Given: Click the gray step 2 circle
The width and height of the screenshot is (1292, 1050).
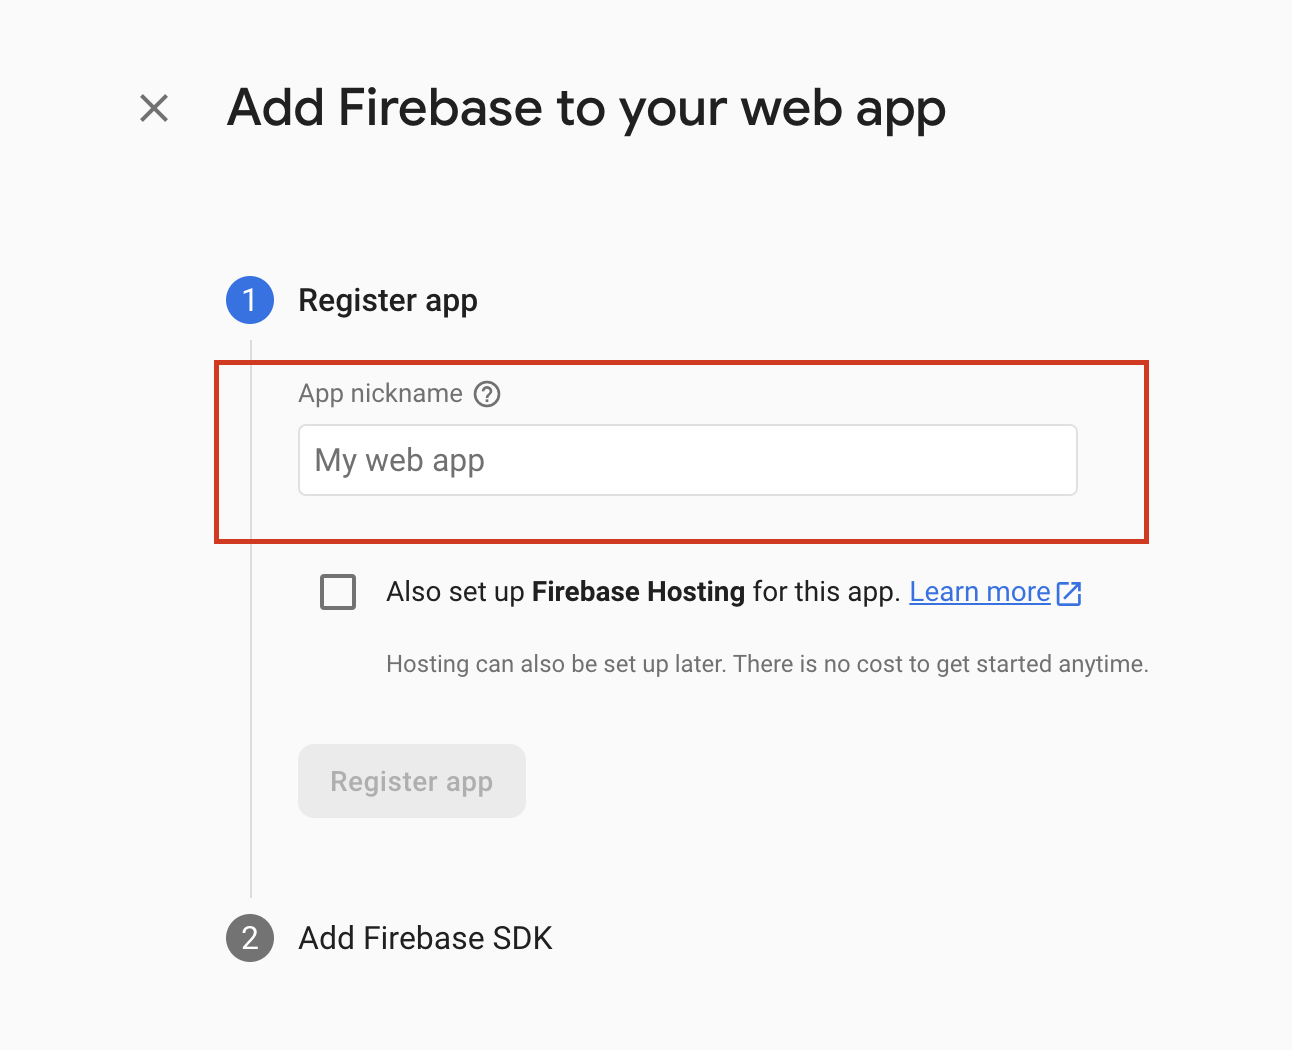Looking at the screenshot, I should pyautogui.click(x=250, y=938).
